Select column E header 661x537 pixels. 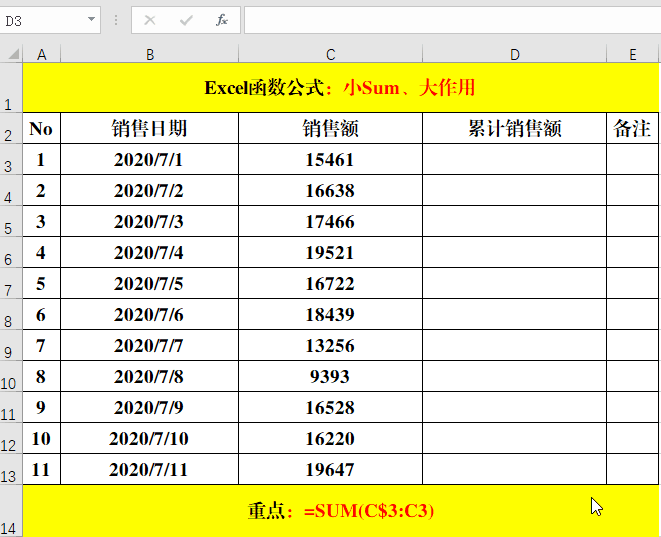click(x=632, y=54)
